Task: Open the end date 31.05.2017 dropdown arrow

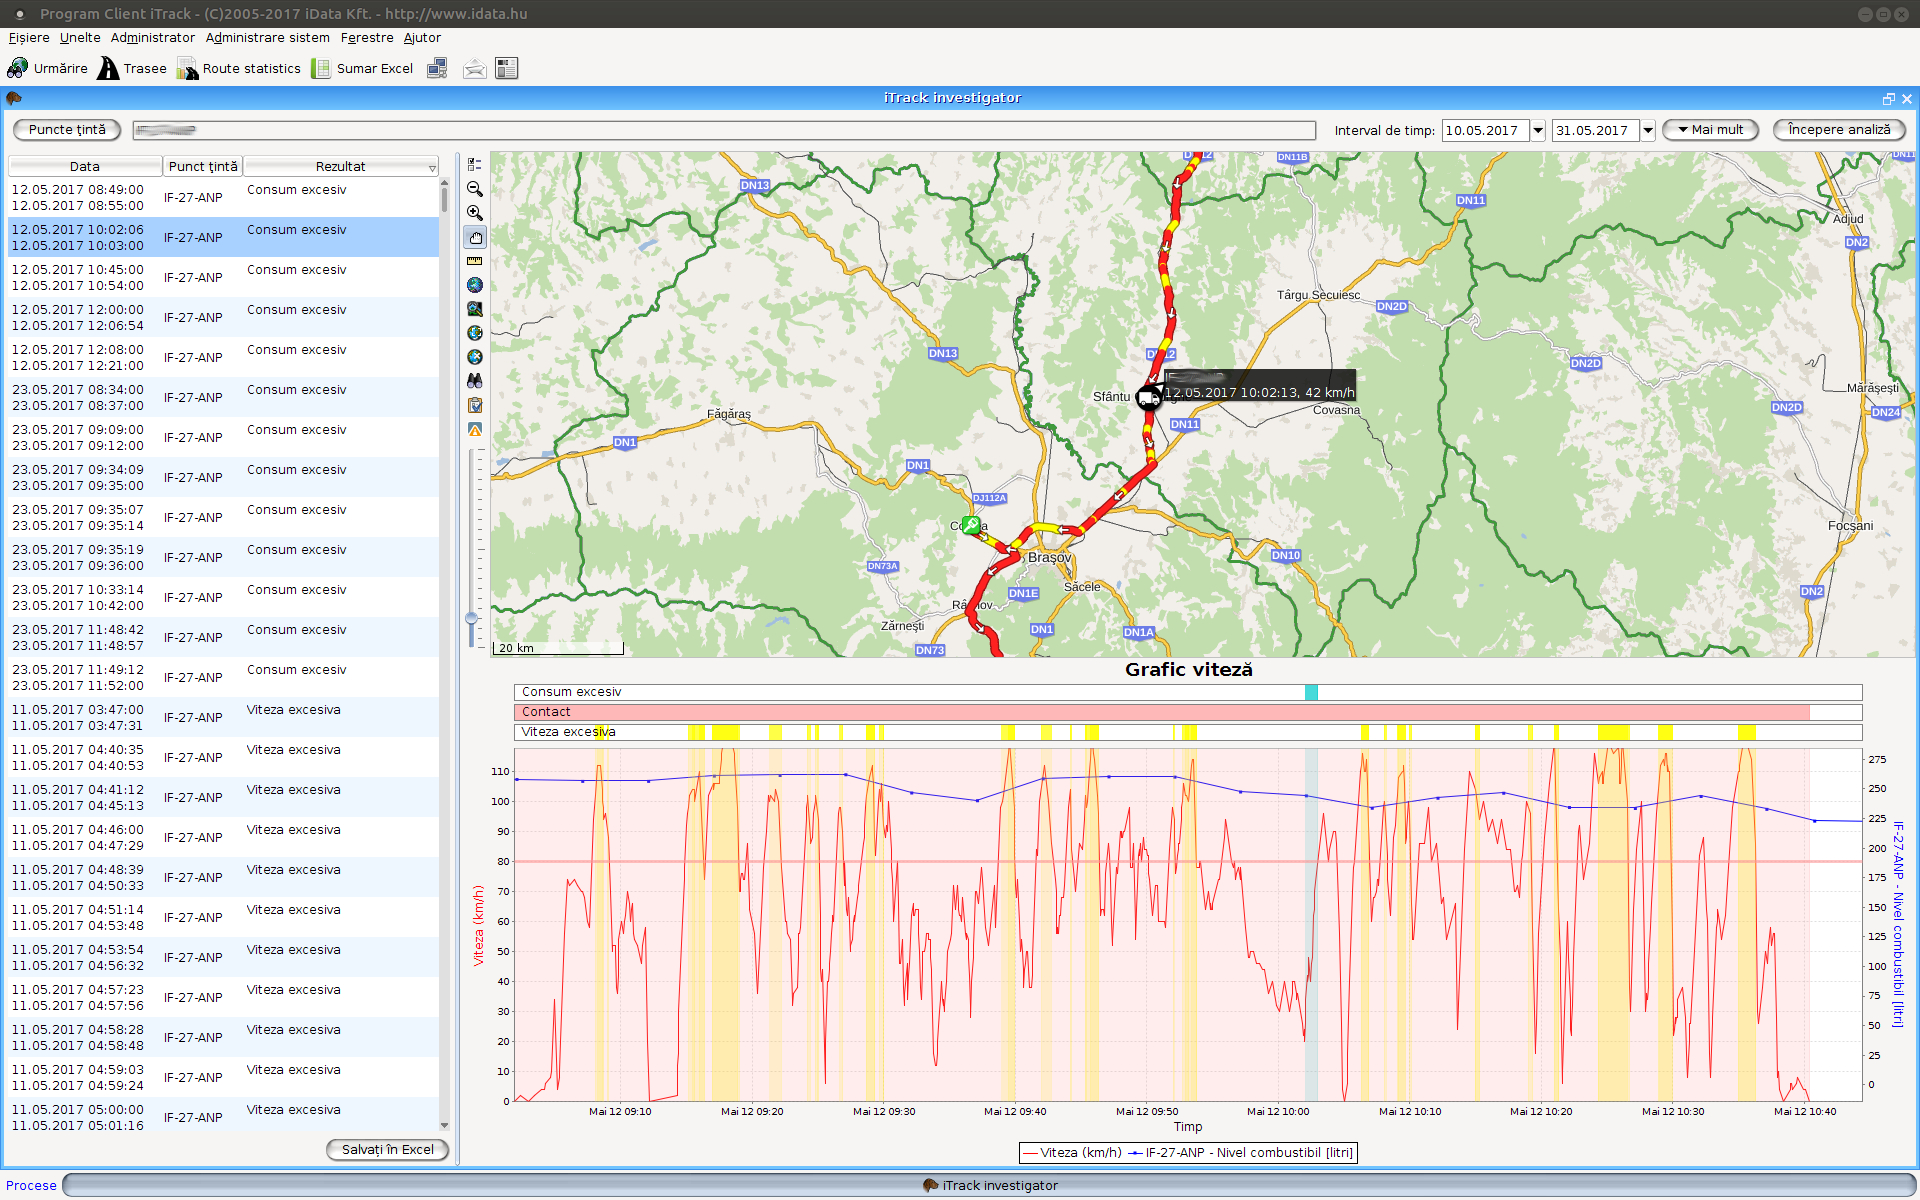Action: [x=1648, y=130]
